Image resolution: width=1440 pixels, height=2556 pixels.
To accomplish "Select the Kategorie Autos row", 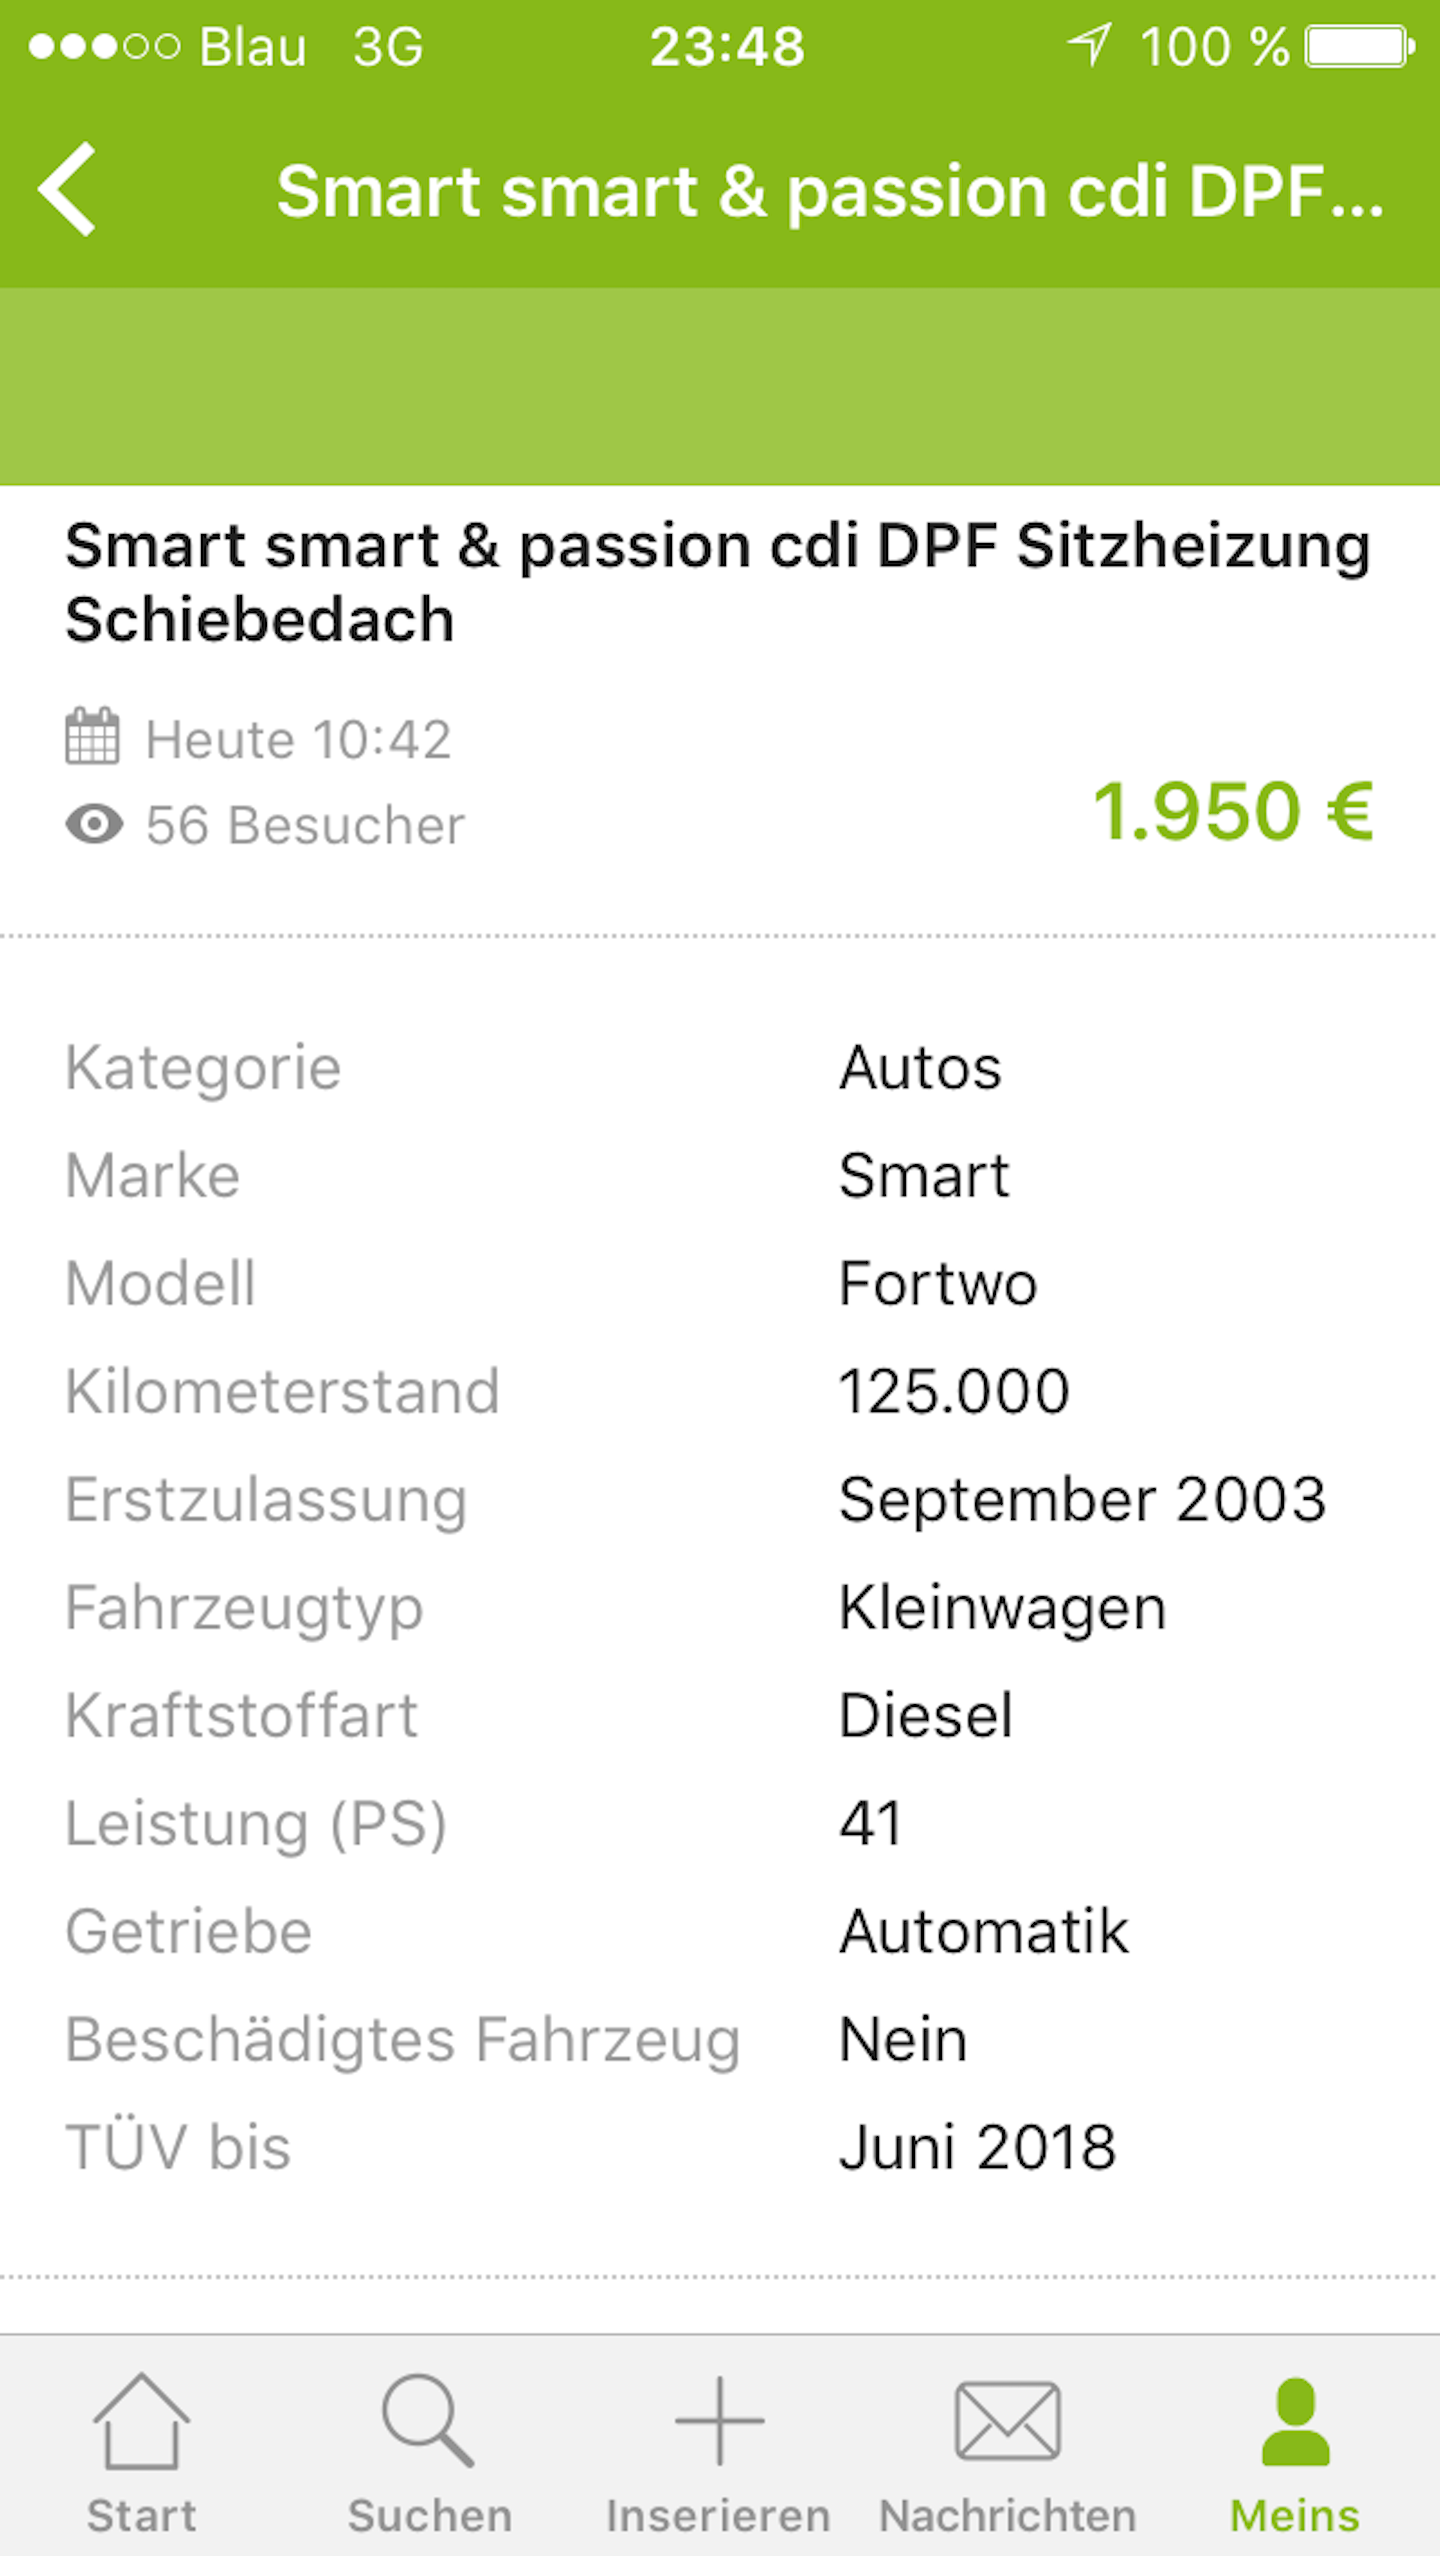I will [720, 1068].
